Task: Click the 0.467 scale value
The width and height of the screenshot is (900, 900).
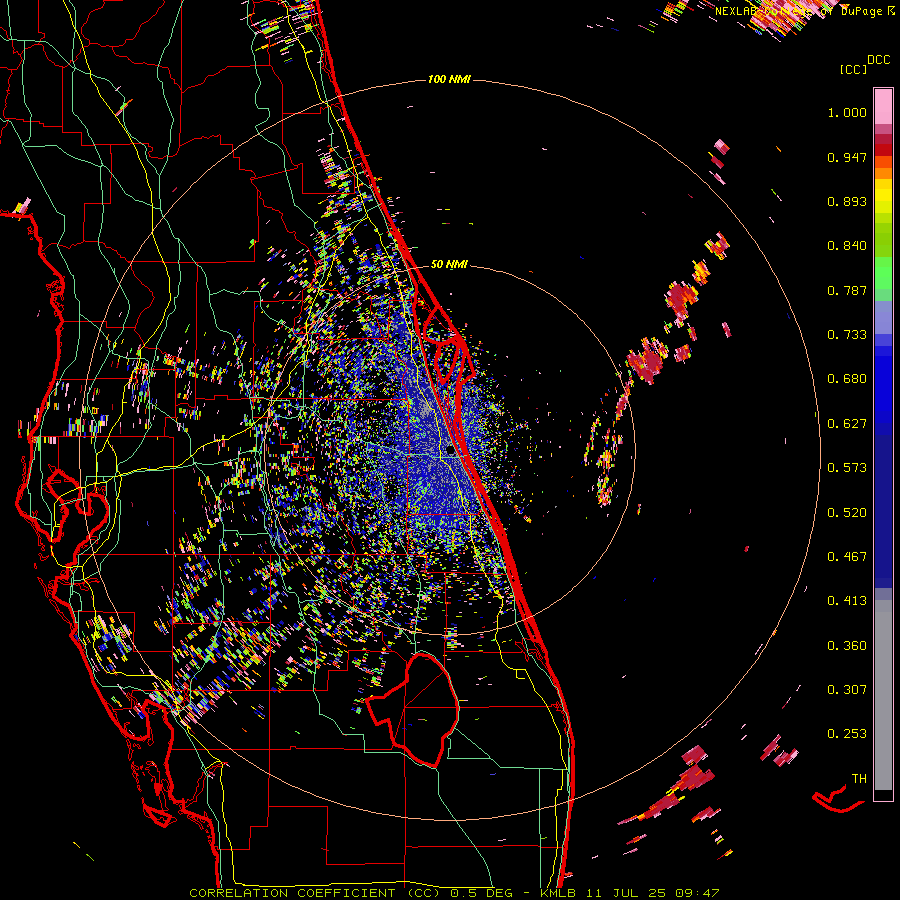Action: [x=847, y=557]
